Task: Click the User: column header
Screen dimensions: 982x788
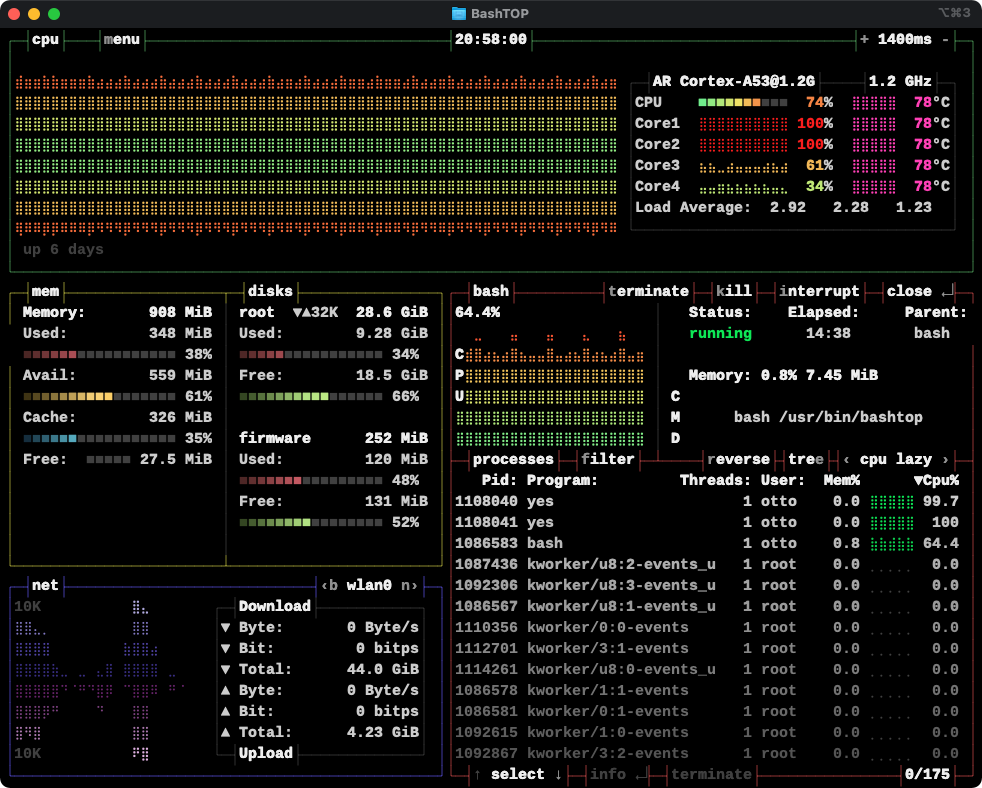Action: (783, 480)
